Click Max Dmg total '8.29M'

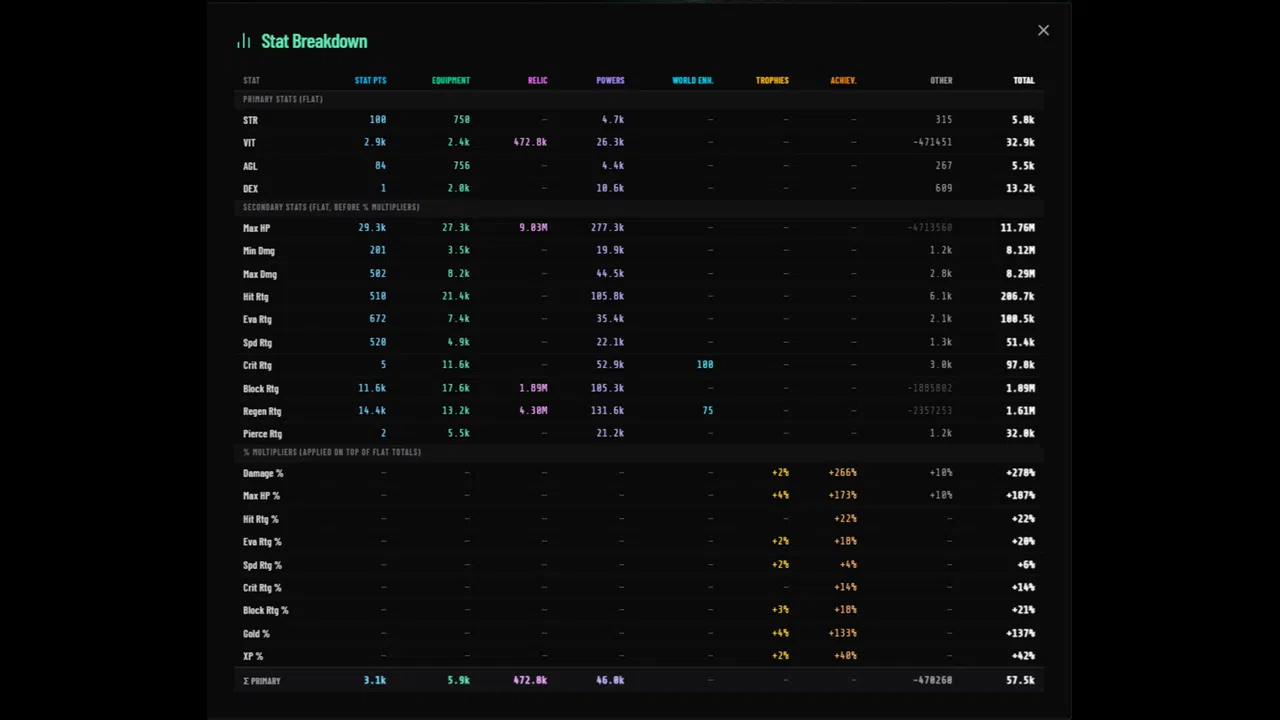1020,273
